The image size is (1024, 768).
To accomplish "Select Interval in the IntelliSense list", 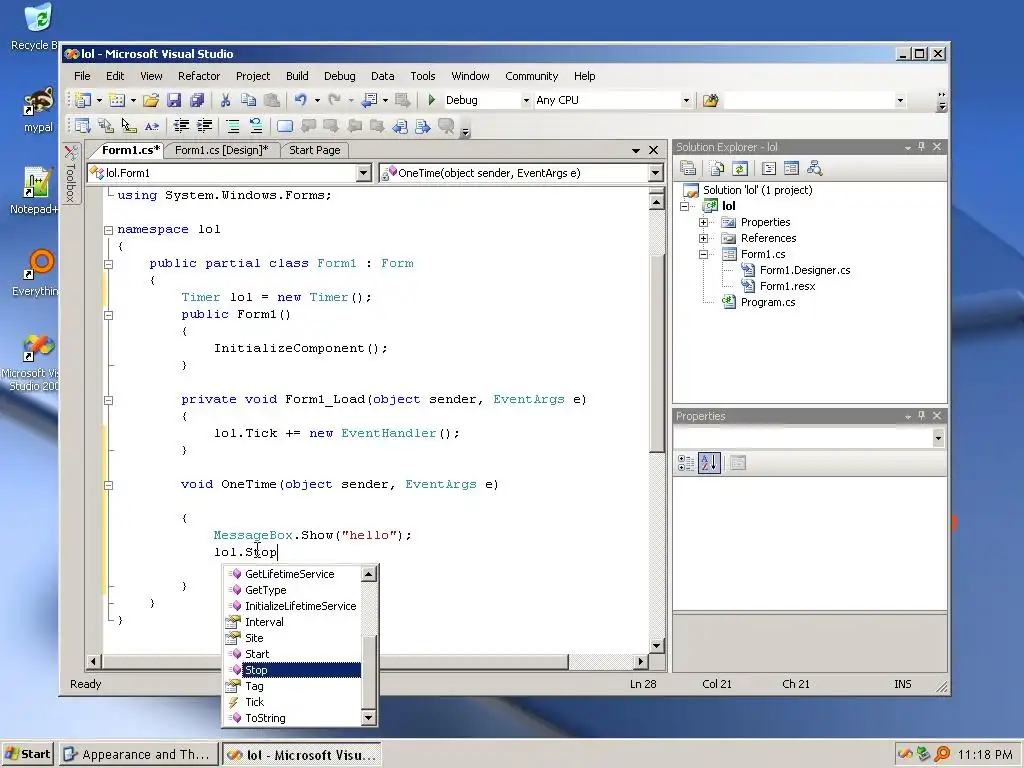I will click(x=294, y=622).
